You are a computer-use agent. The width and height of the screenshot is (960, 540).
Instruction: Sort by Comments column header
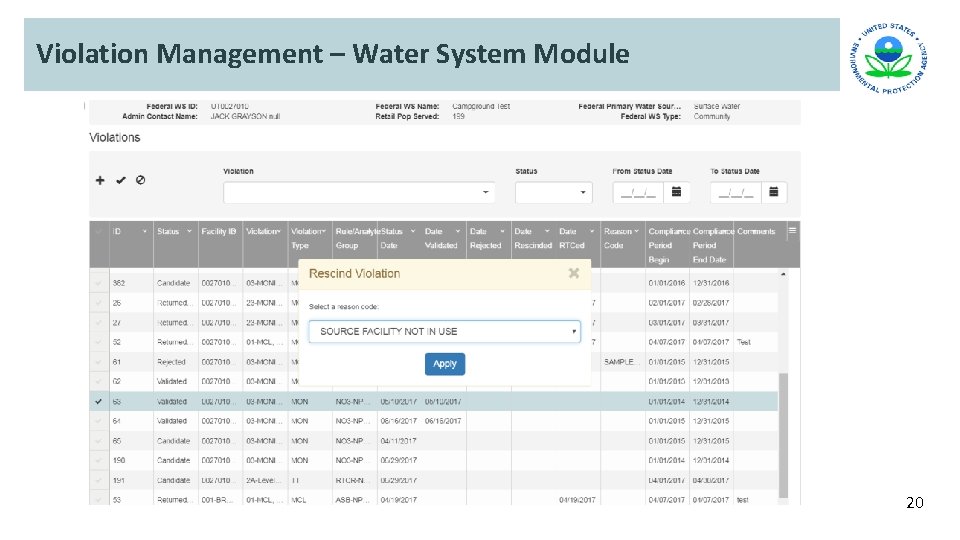tap(756, 231)
